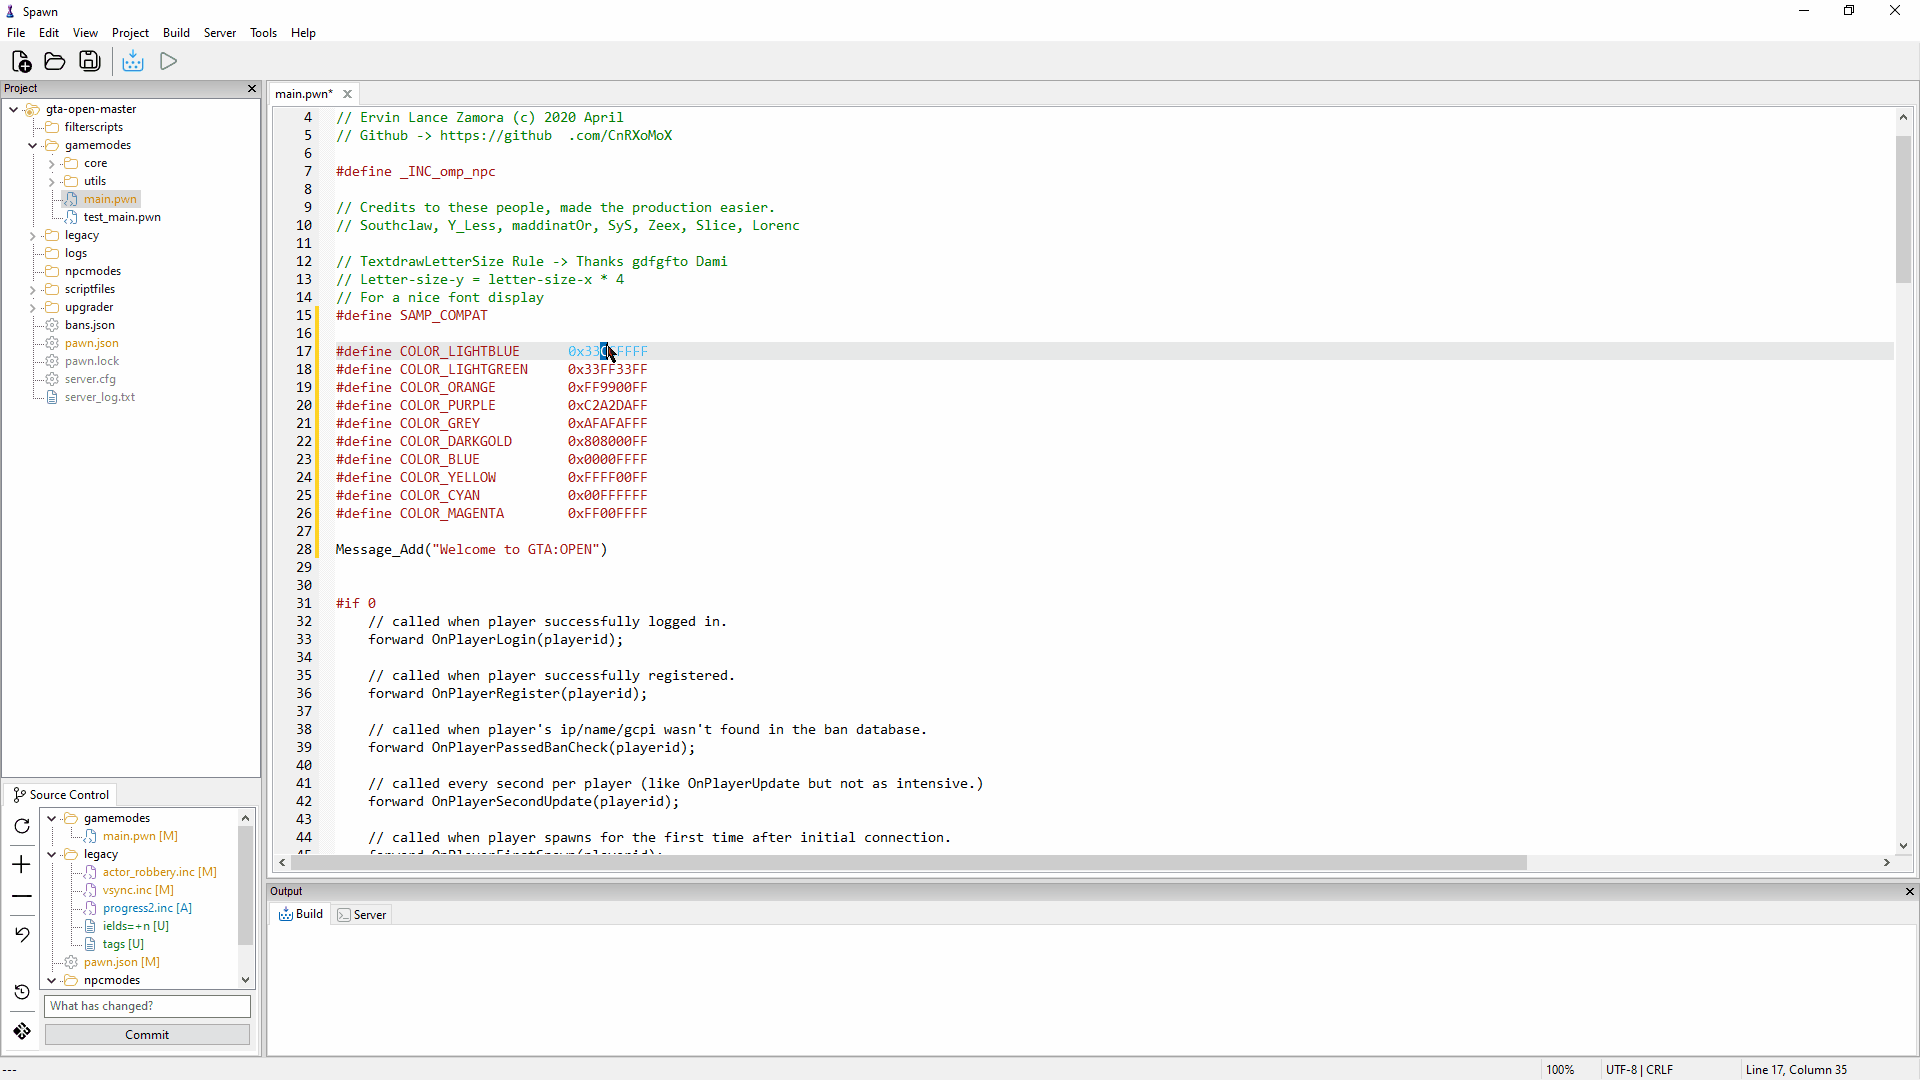
Task: Open the Edit menu
Action: click(x=49, y=33)
